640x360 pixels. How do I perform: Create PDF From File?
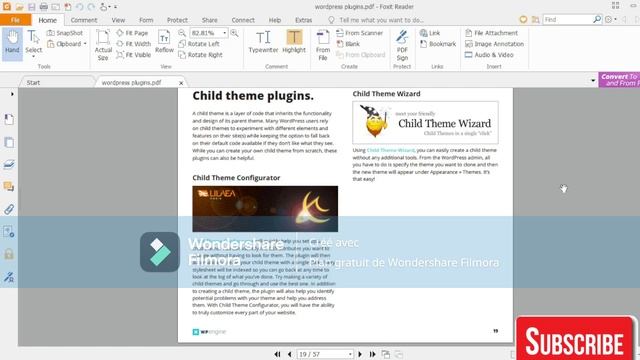pyautogui.click(x=323, y=45)
